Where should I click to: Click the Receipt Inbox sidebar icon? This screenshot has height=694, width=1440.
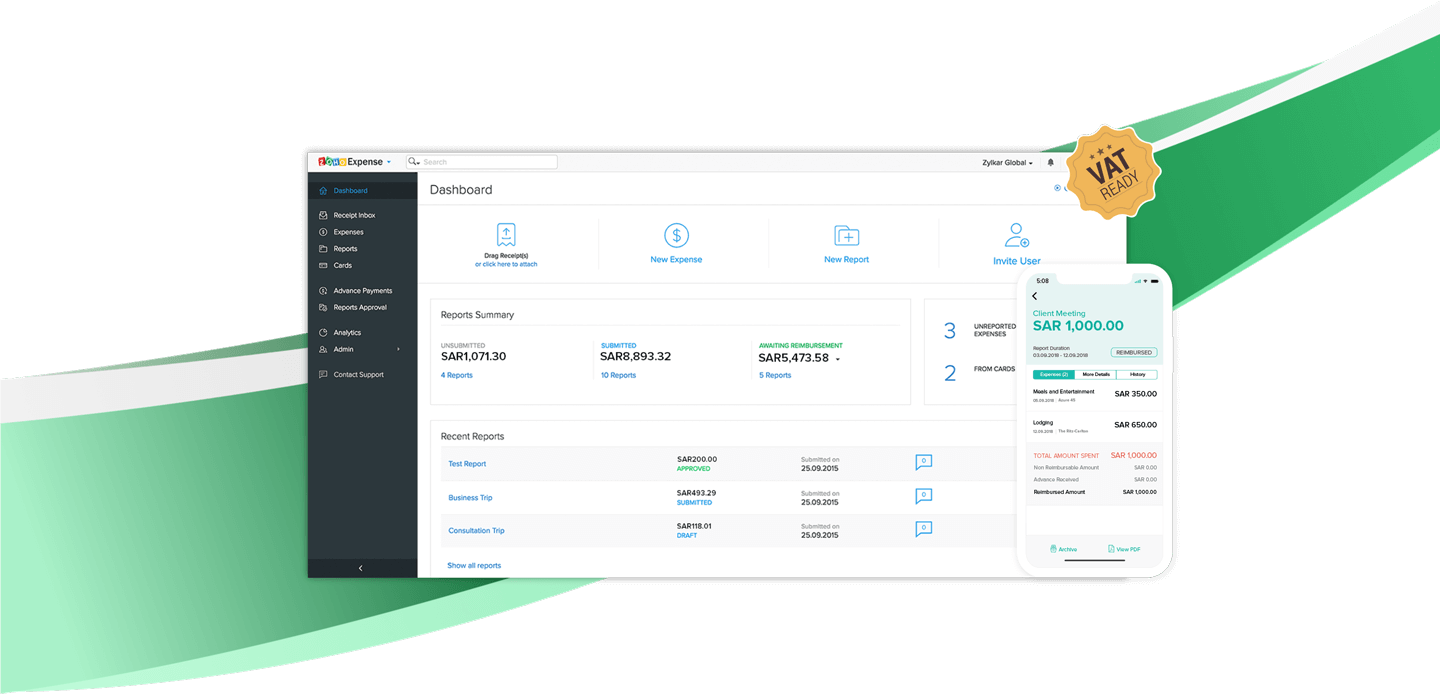coord(323,215)
